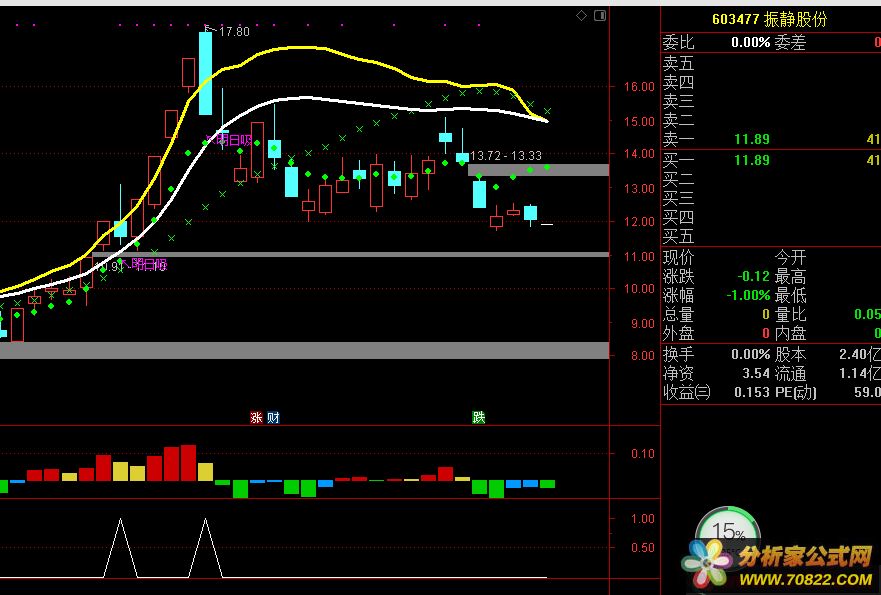This screenshot has height=595, width=881.
Task: Click the tall cyan candle at 17.80 peak
Action: [x=206, y=73]
